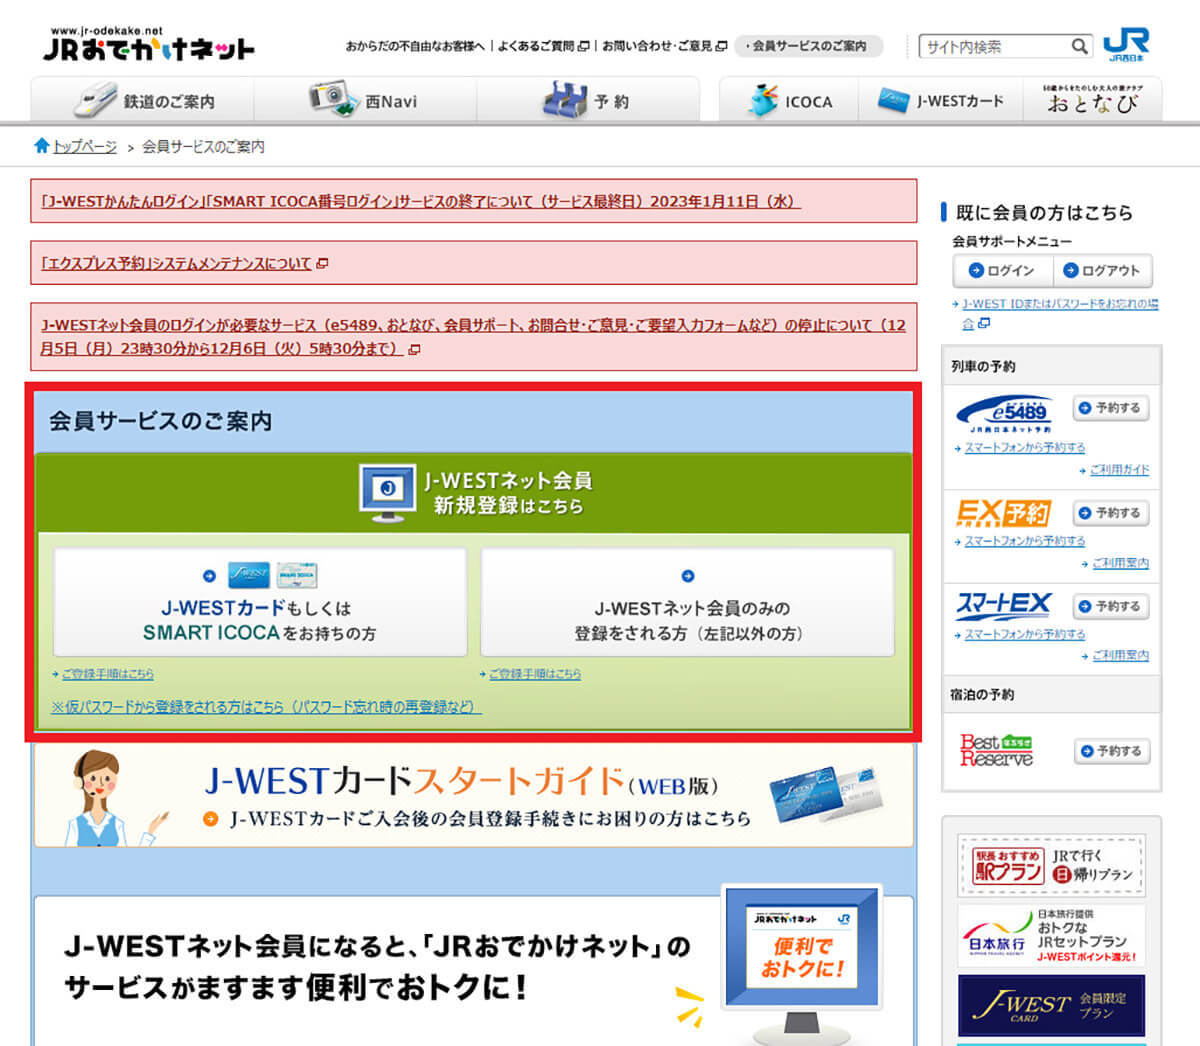Open the J-WESTカード tab
1200x1046 pixels.
pyautogui.click(x=940, y=101)
